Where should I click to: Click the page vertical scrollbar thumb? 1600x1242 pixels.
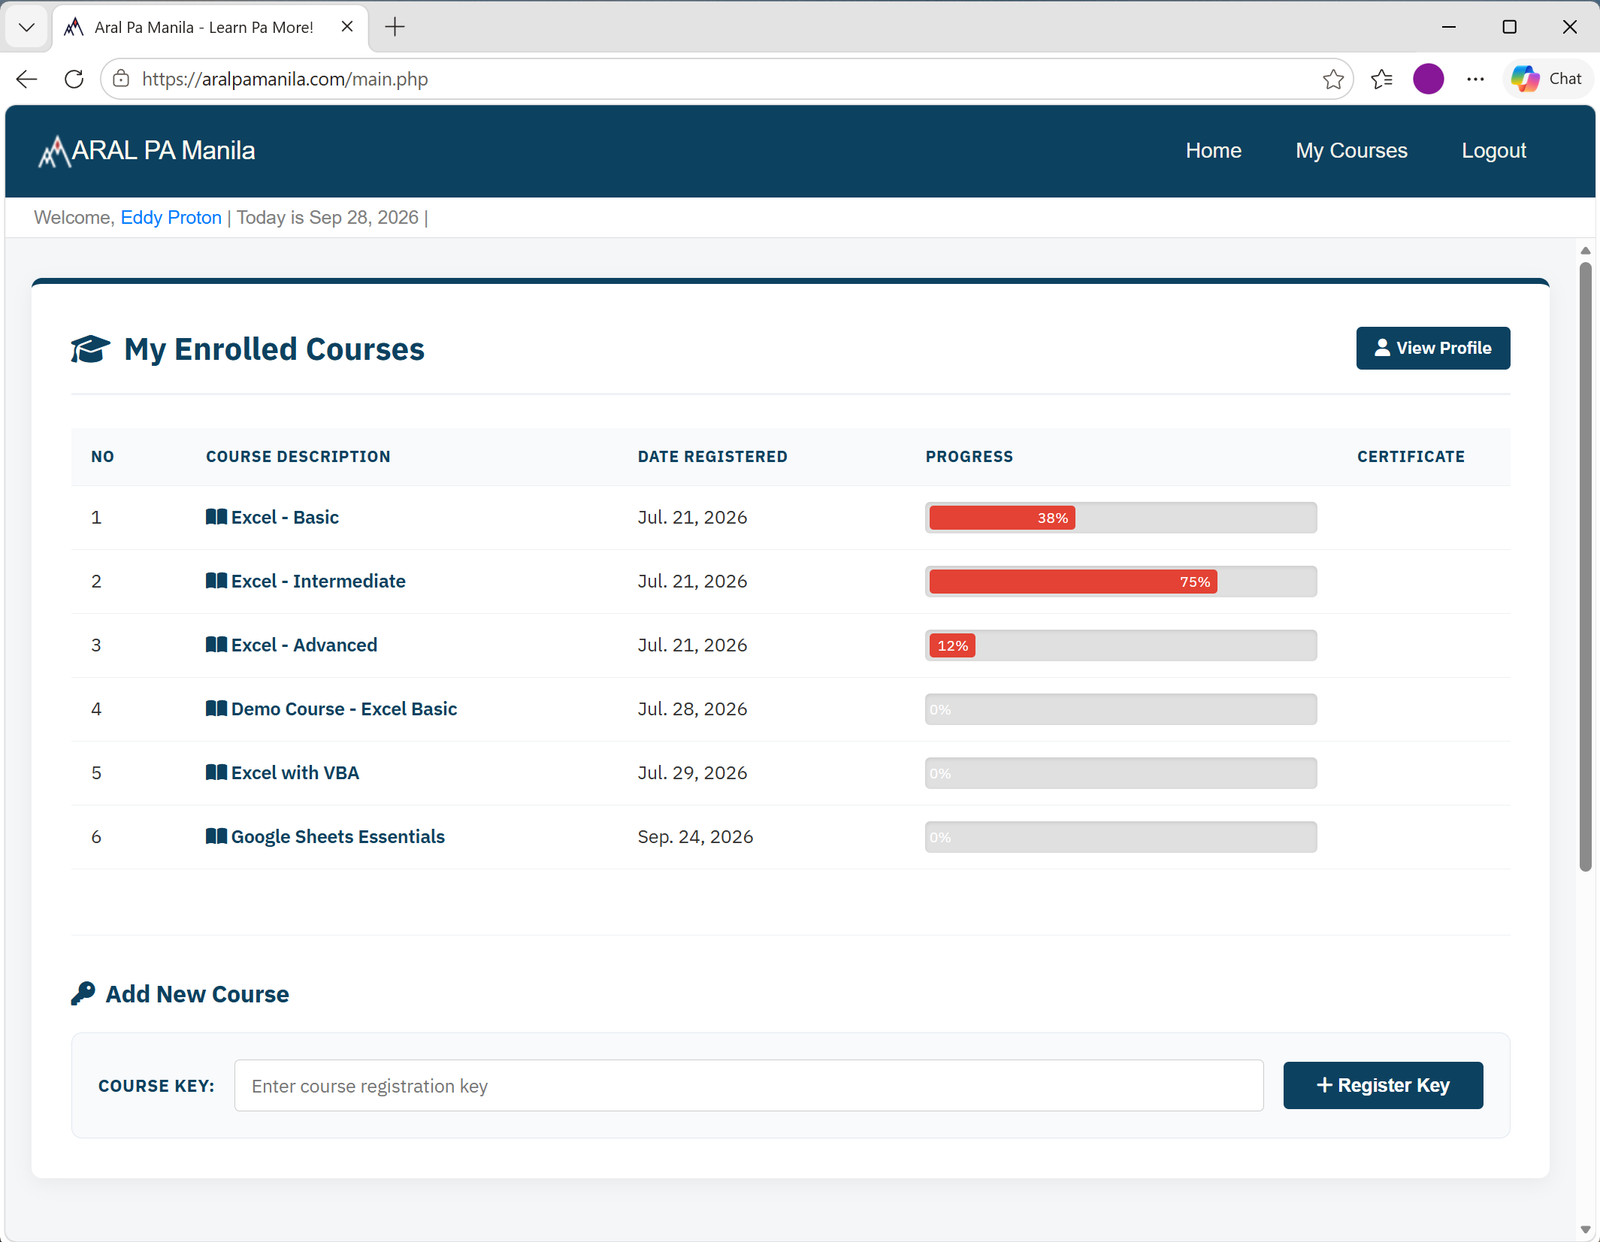click(x=1585, y=566)
